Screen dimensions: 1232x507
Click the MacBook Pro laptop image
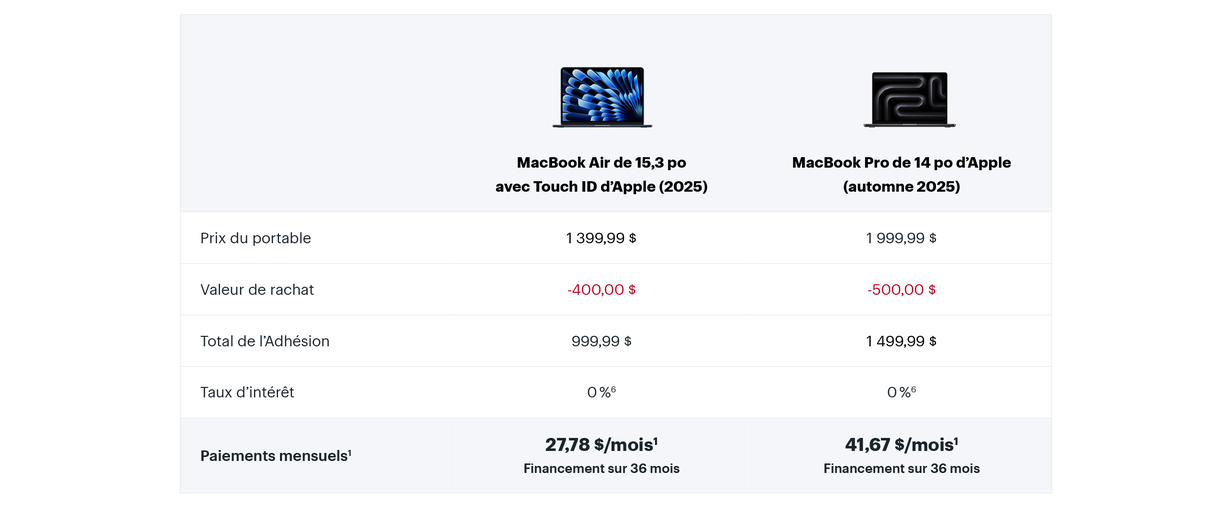909,99
